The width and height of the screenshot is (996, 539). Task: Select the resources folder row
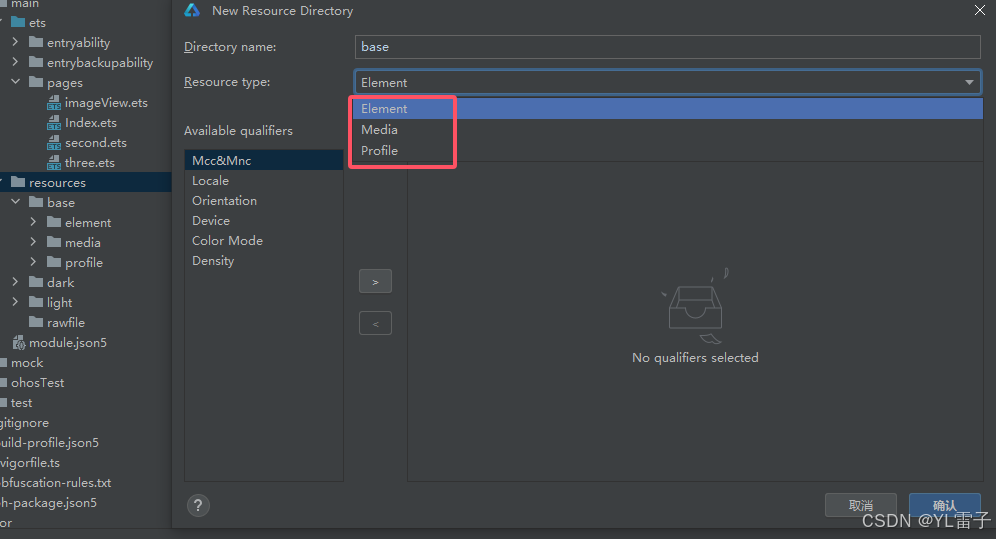click(x=86, y=183)
